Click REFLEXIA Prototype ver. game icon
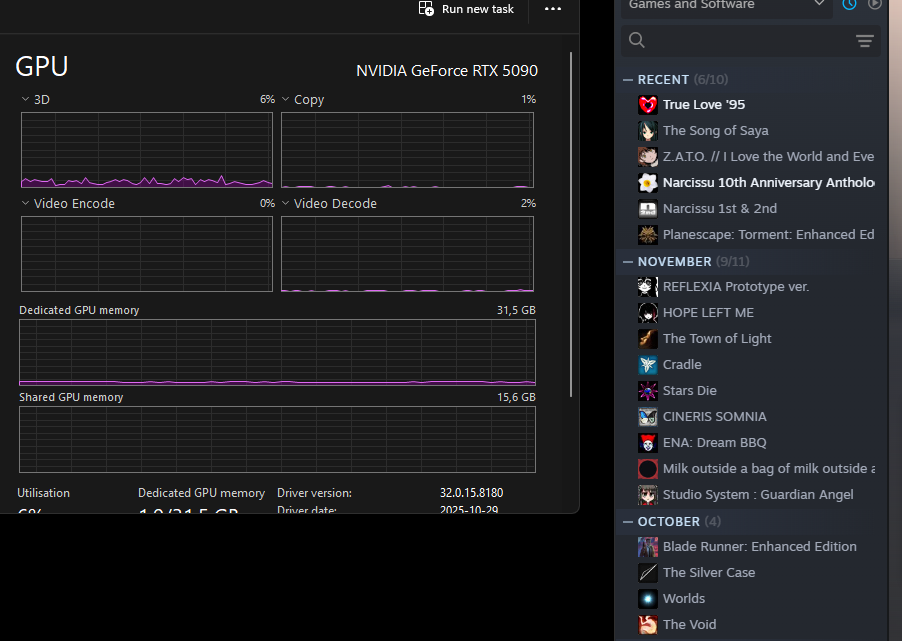Image resolution: width=902 pixels, height=641 pixels. [648, 287]
